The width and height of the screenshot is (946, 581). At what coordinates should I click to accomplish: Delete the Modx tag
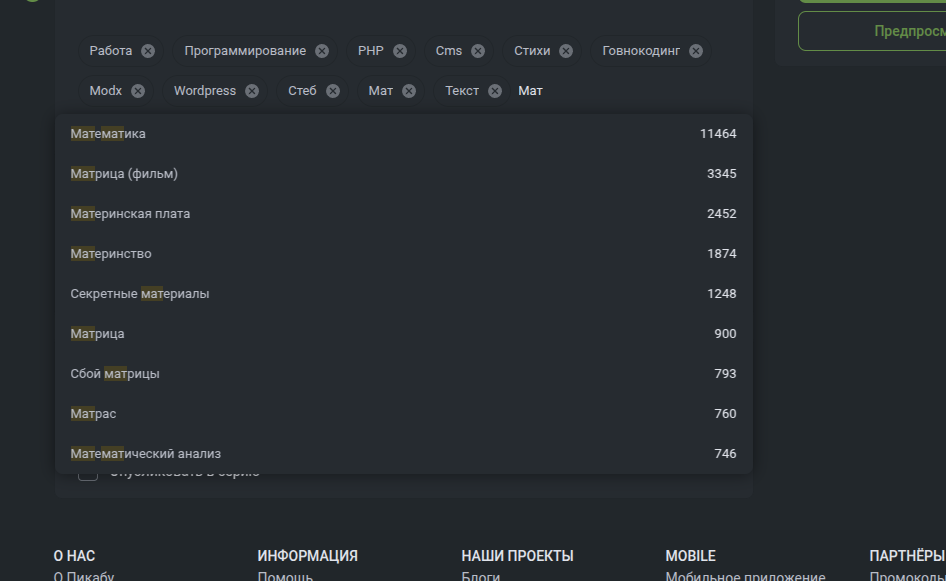coord(138,91)
